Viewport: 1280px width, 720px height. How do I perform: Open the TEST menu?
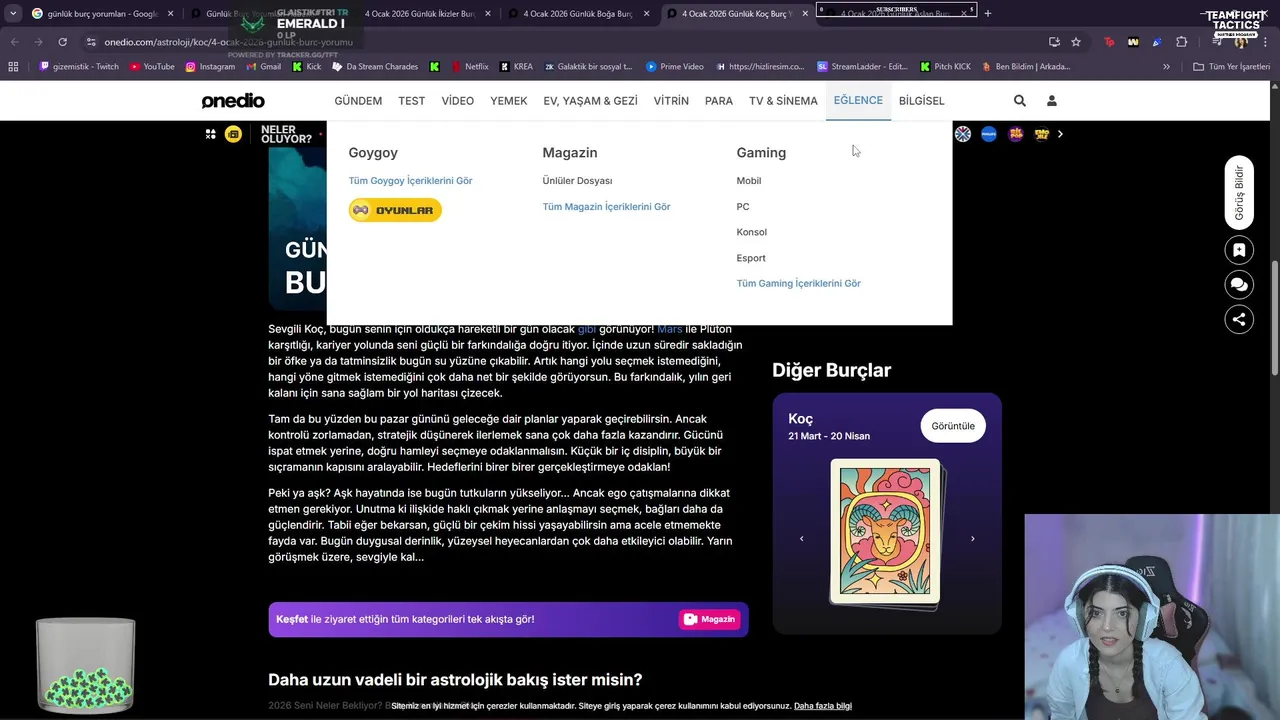(x=412, y=101)
